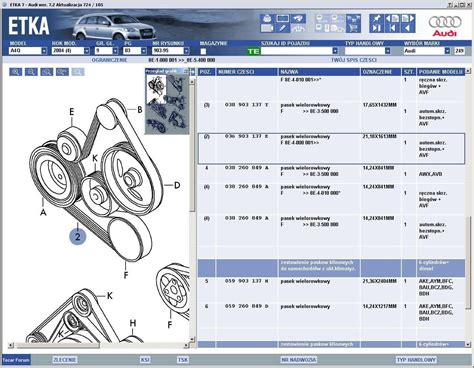Open the WYBÓR MARKI dropdown showing Audi
This screenshot has width=474, height=368.
pos(447,51)
